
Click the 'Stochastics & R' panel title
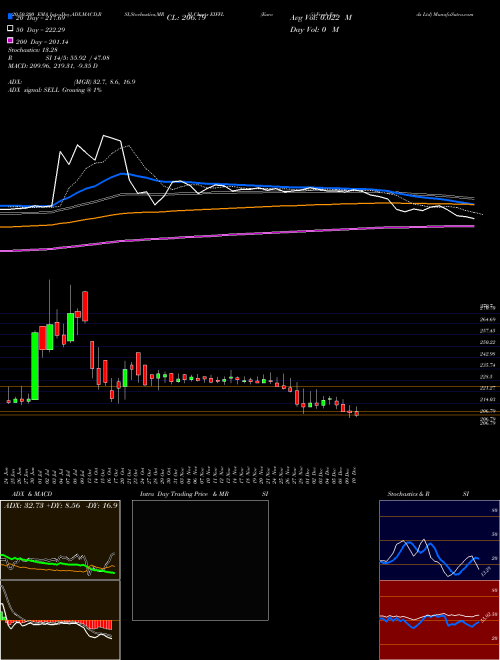coord(408,494)
